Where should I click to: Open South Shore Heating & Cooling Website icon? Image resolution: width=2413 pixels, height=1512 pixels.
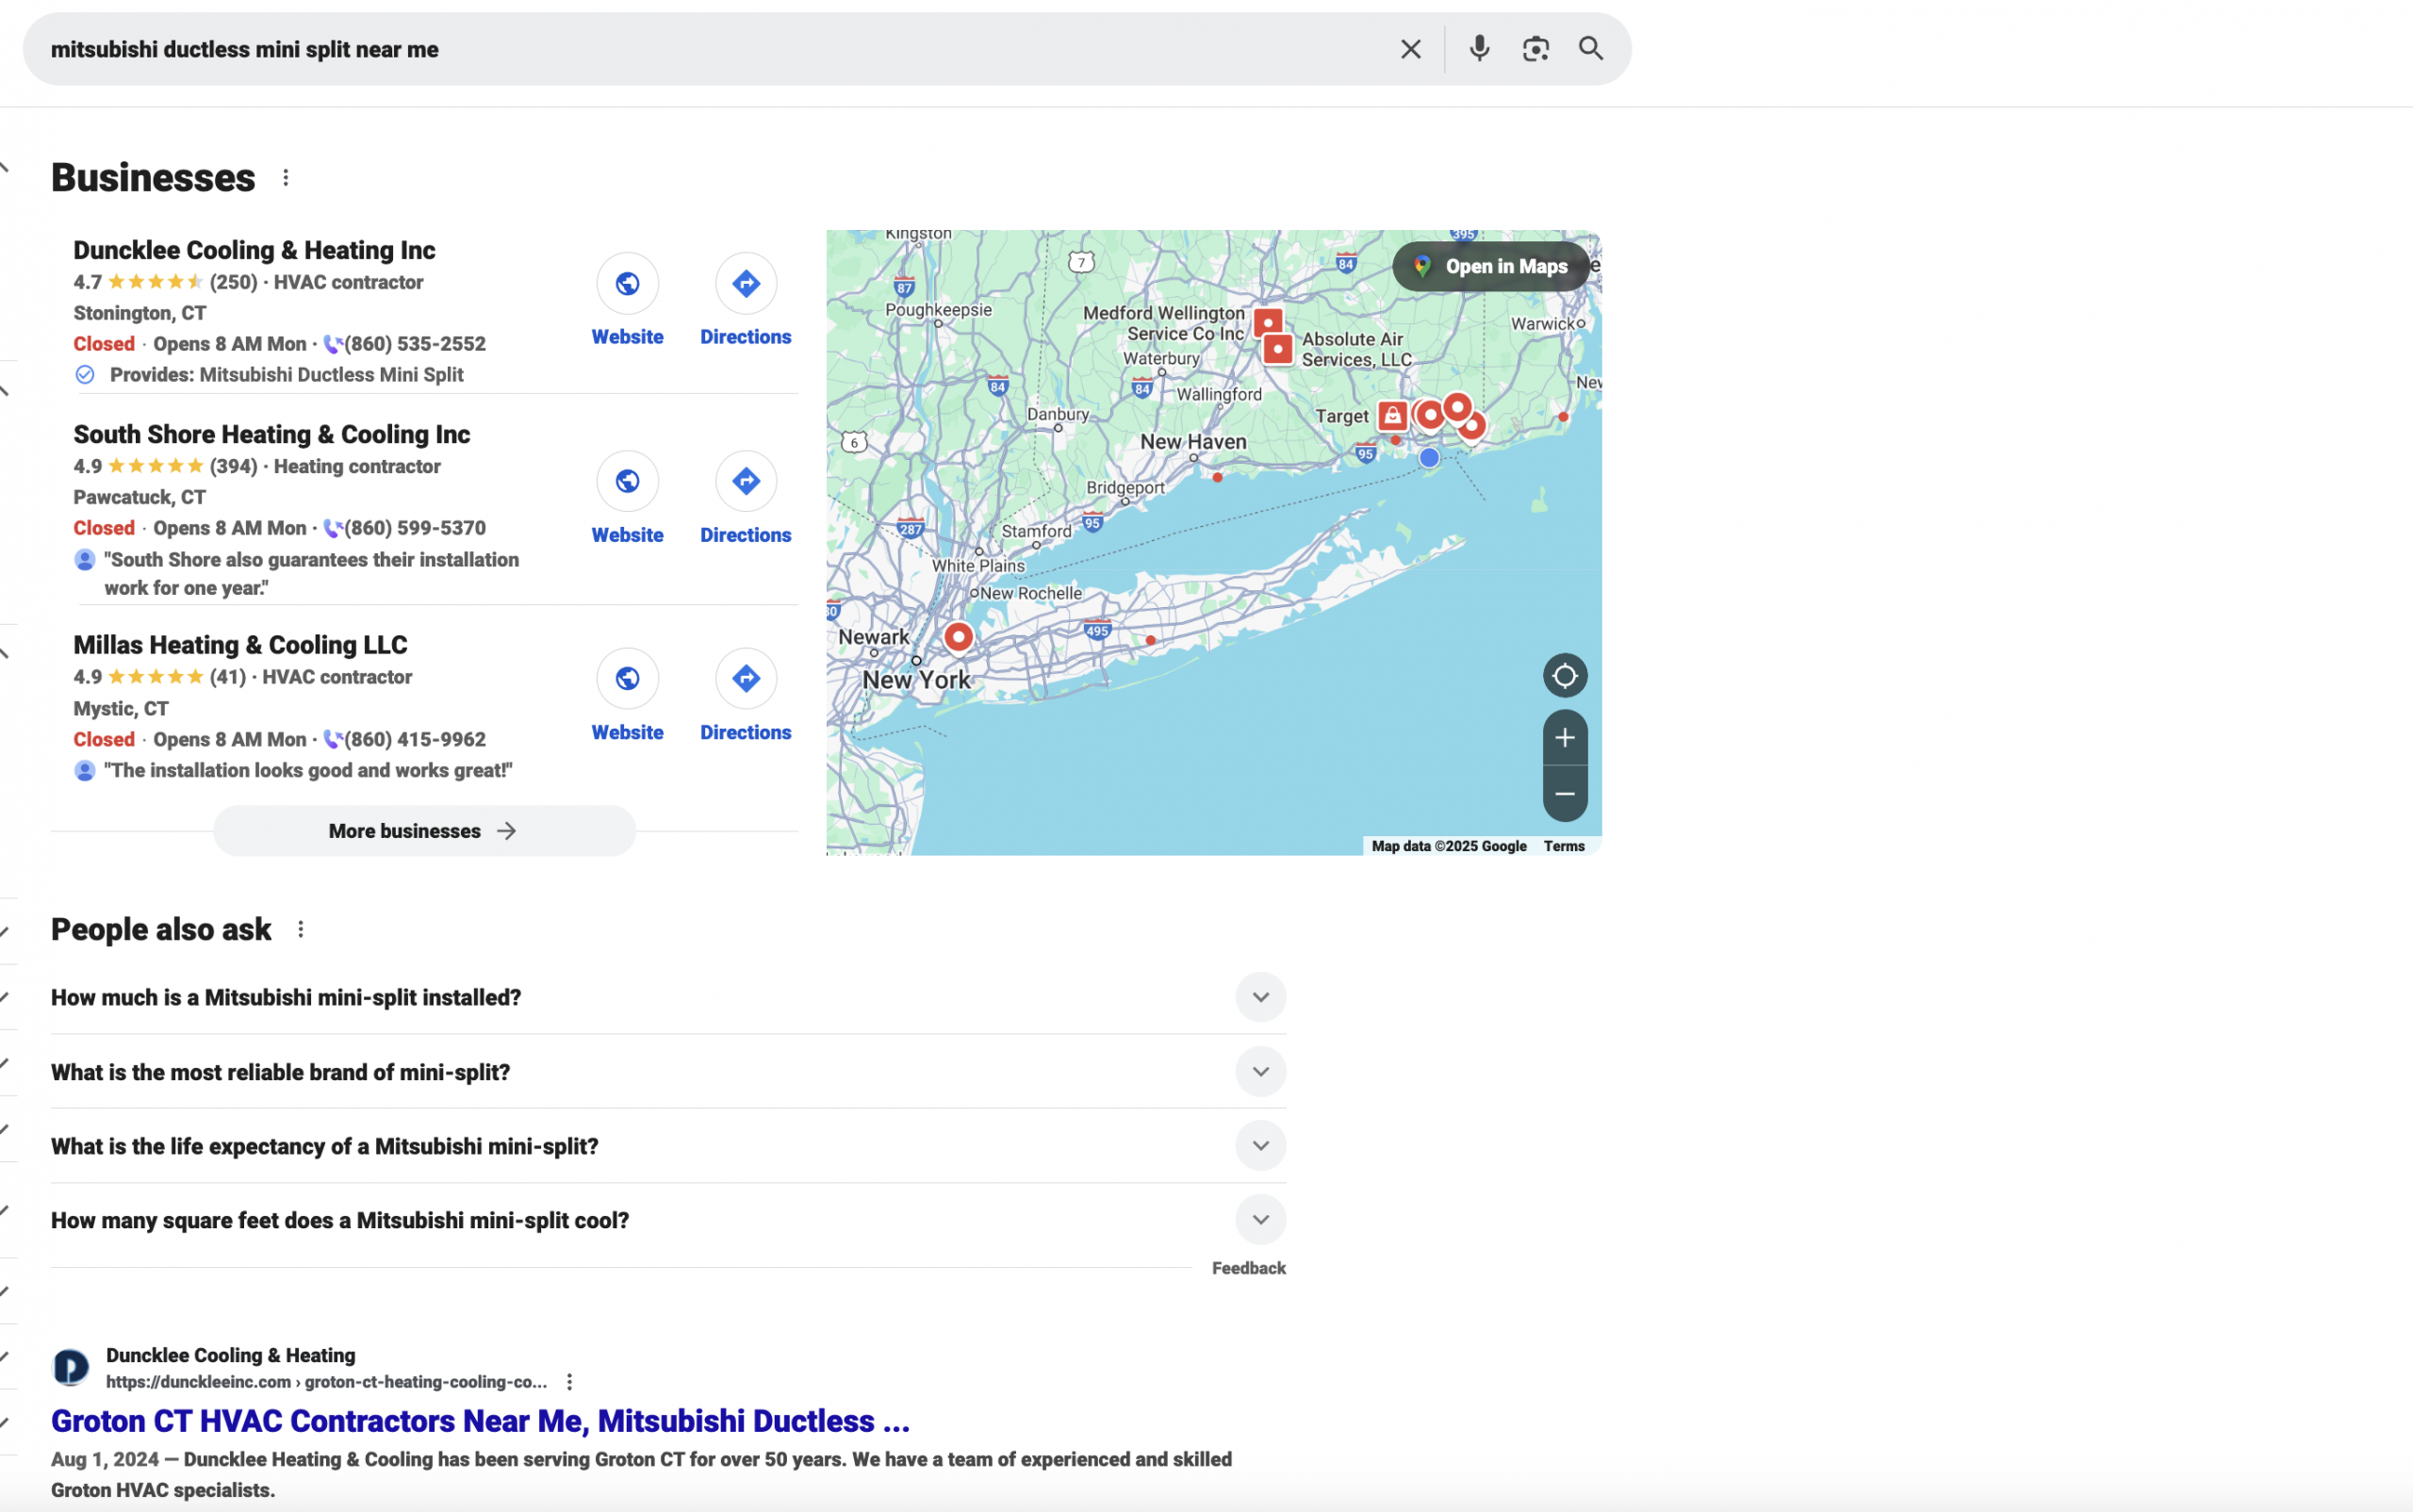pos(627,481)
